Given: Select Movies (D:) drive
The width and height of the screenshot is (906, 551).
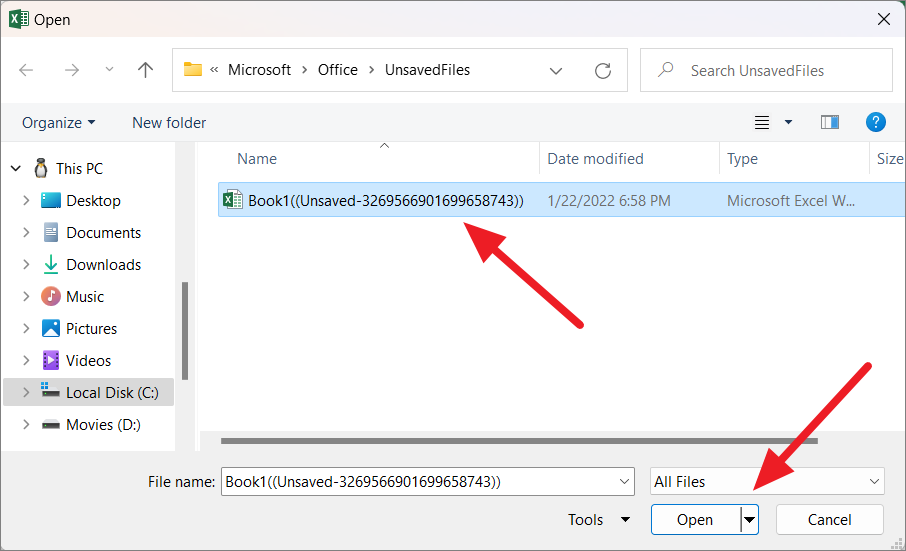Looking at the screenshot, I should [x=103, y=425].
